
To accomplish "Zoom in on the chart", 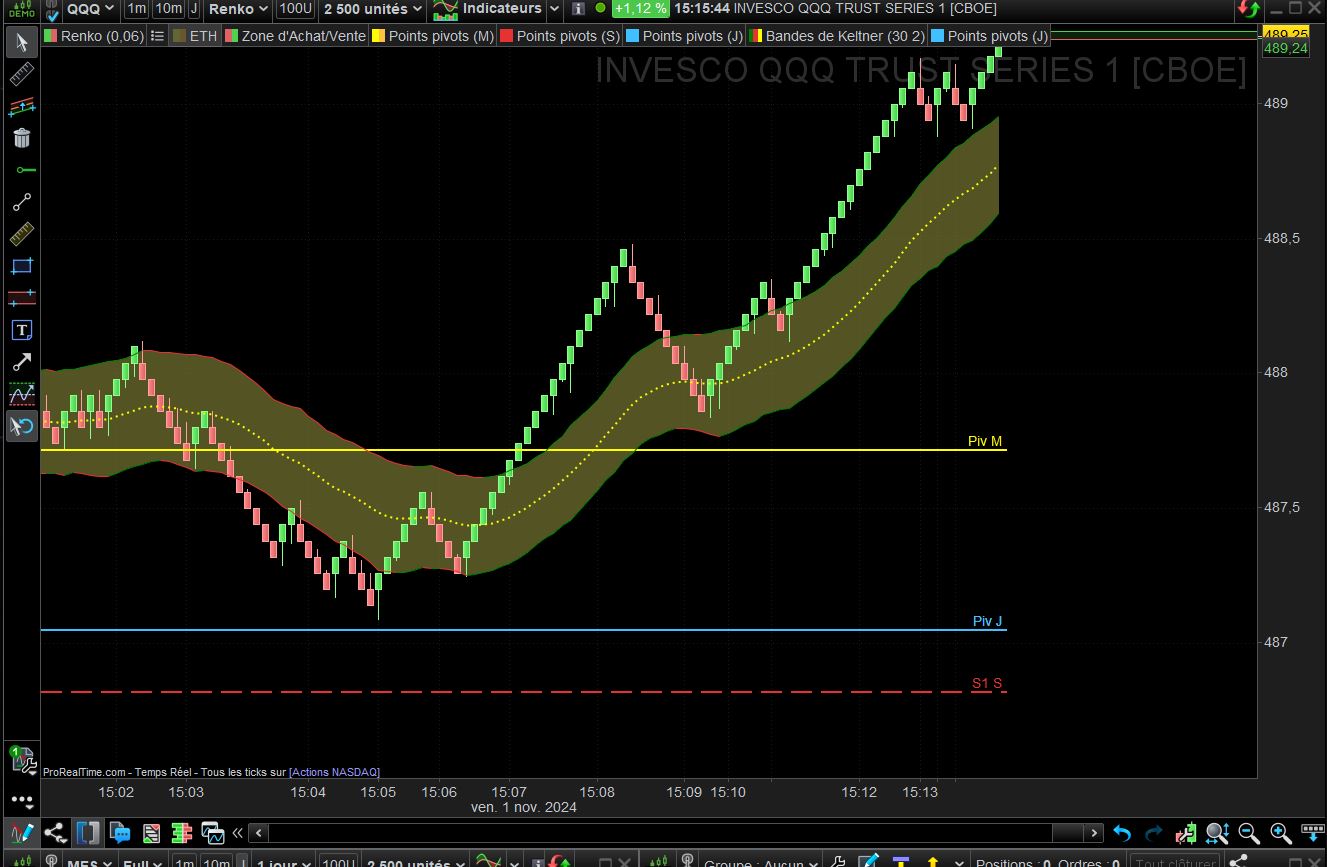I will click(1281, 833).
